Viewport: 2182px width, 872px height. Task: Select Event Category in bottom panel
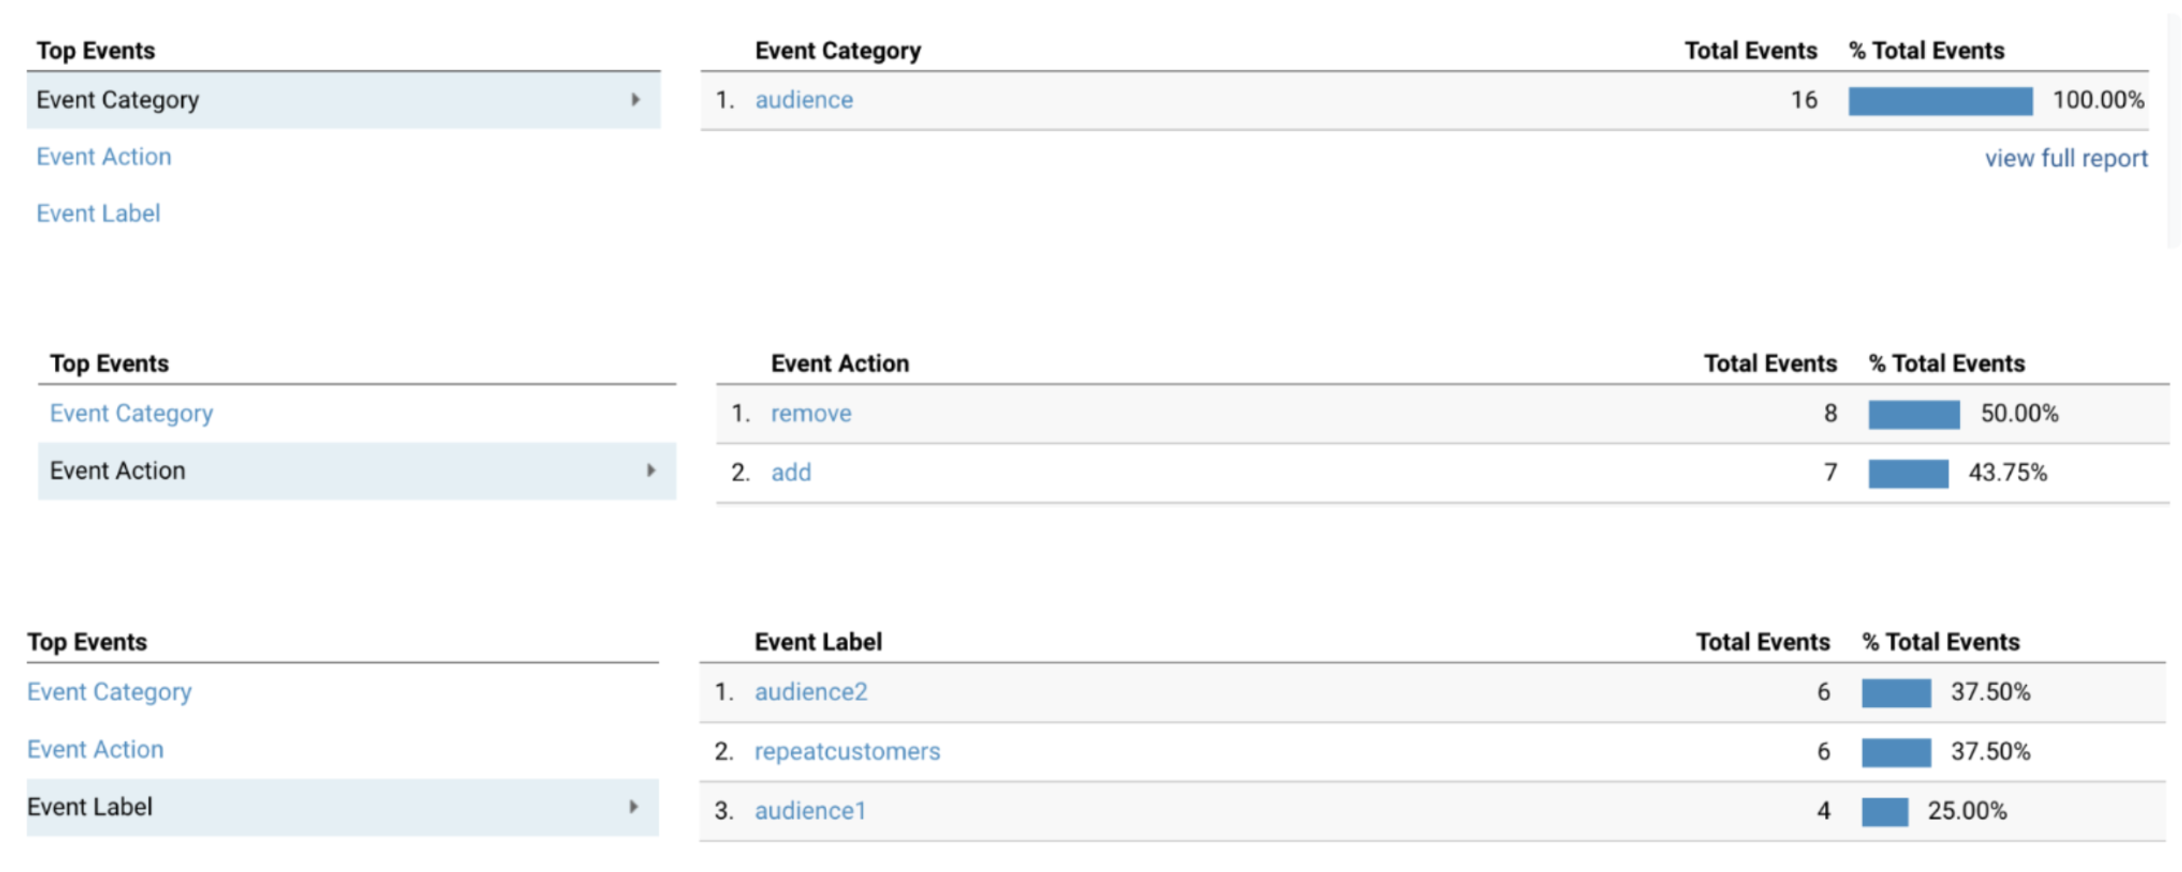pos(109,692)
